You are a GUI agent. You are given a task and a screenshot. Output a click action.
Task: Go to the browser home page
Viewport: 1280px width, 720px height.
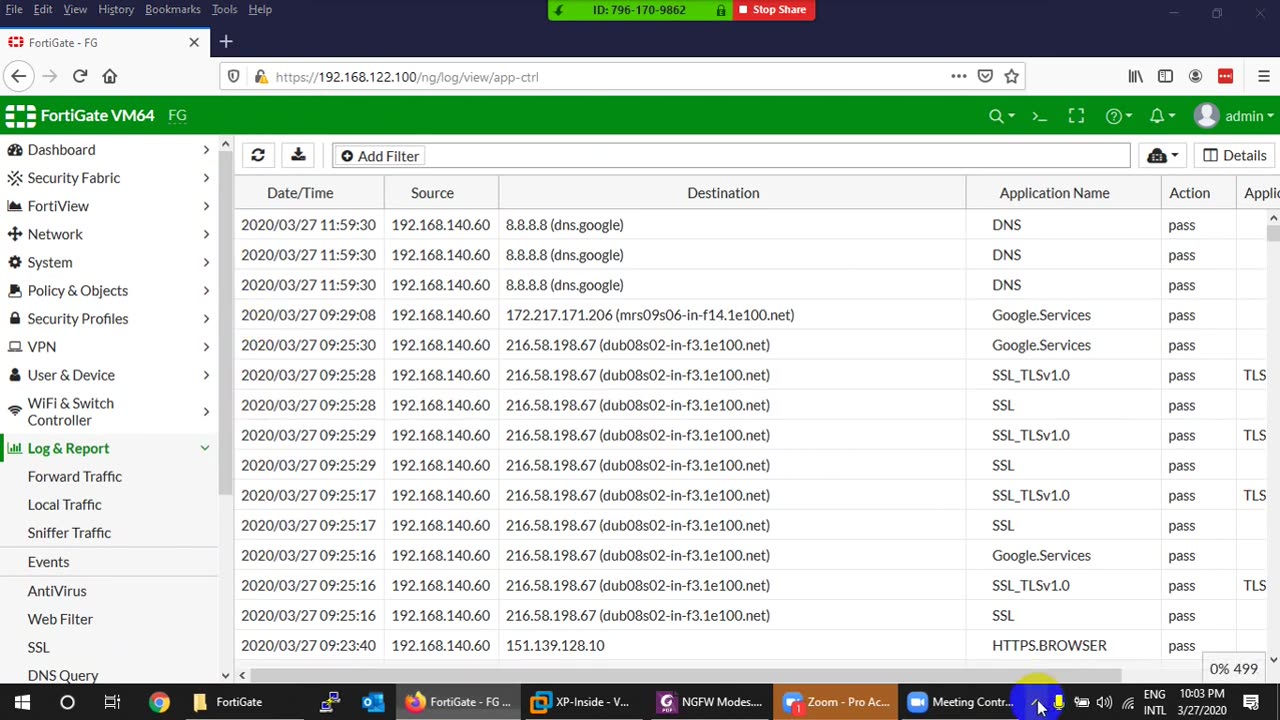(x=110, y=76)
